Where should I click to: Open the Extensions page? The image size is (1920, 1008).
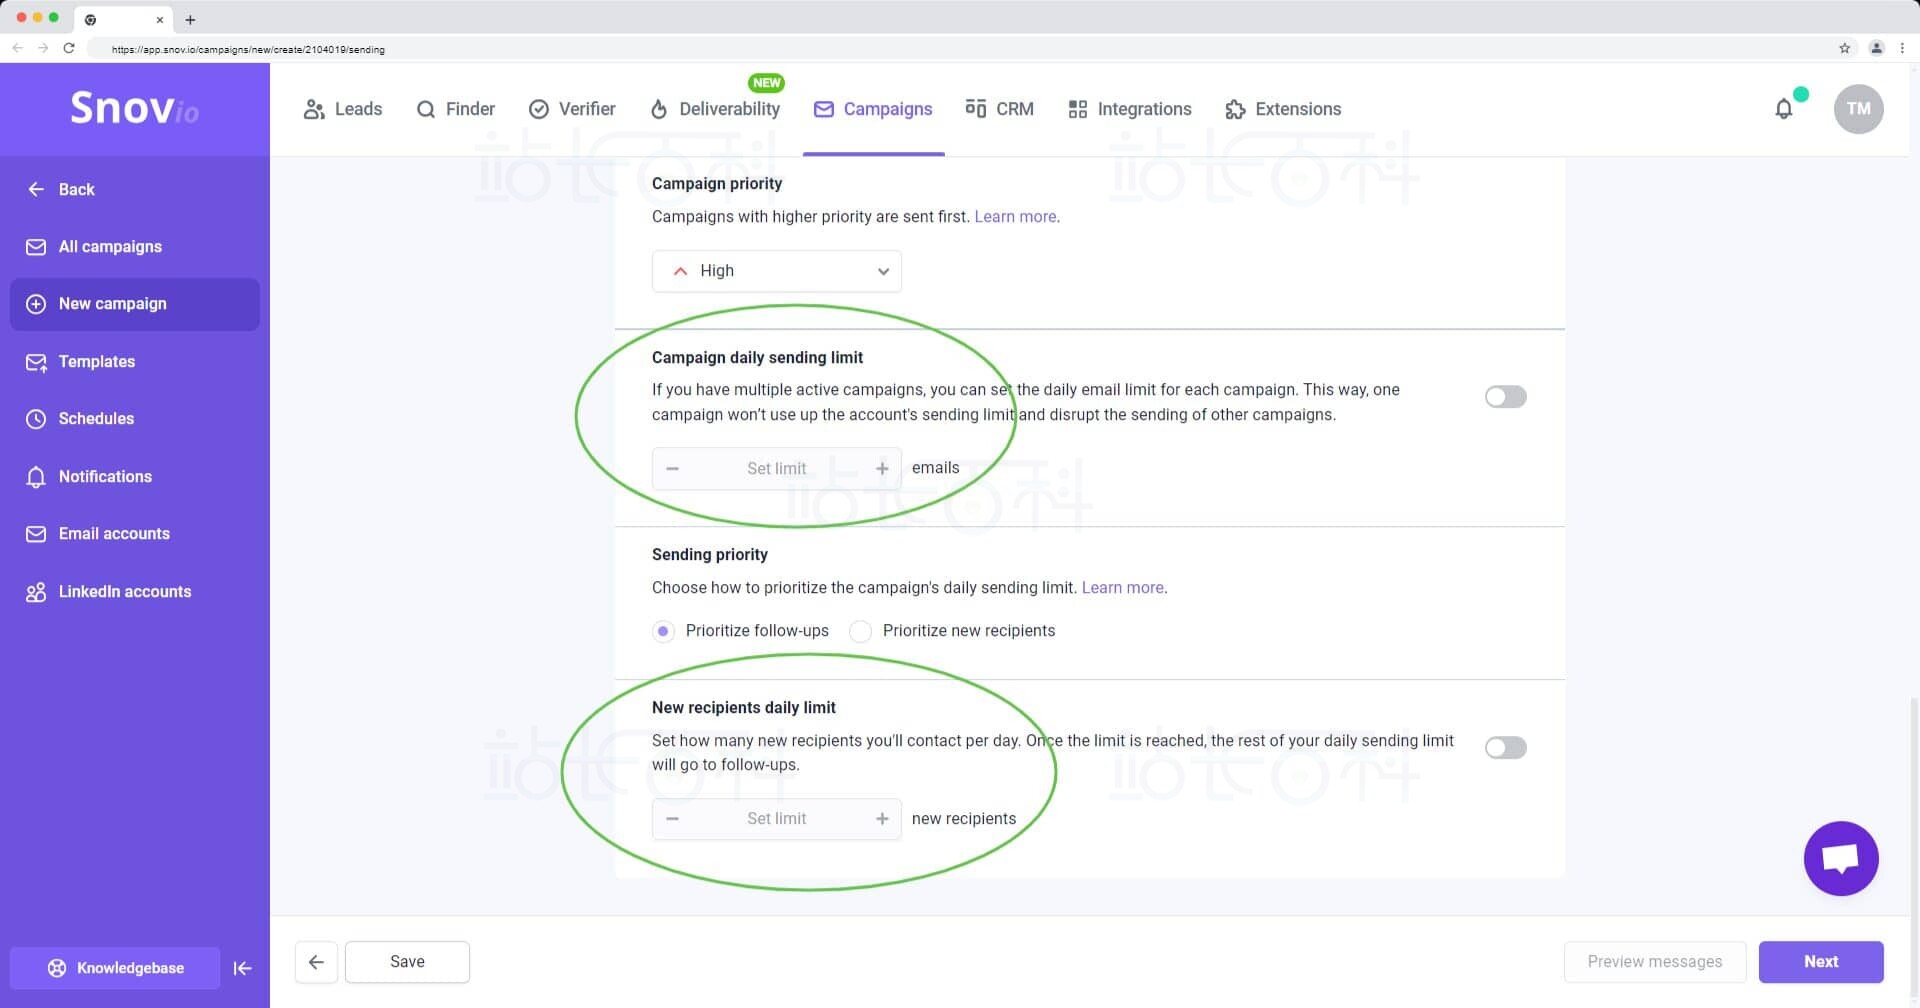pos(1283,109)
